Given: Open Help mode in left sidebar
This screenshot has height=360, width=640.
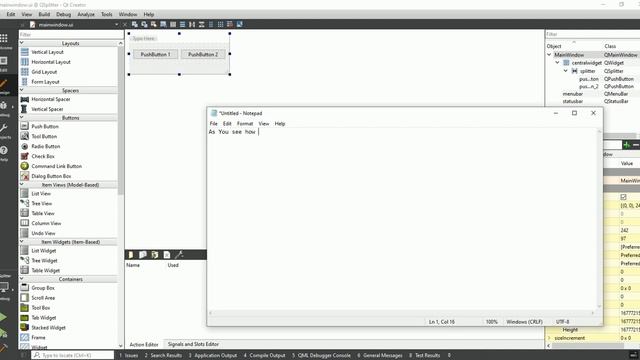Looking at the screenshot, I should 4,153.
